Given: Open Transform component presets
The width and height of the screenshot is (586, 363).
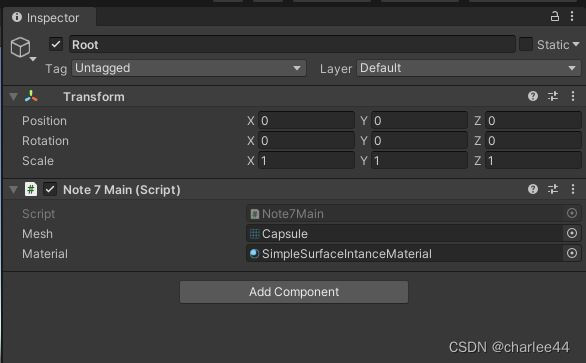Looking at the screenshot, I should (x=553, y=96).
